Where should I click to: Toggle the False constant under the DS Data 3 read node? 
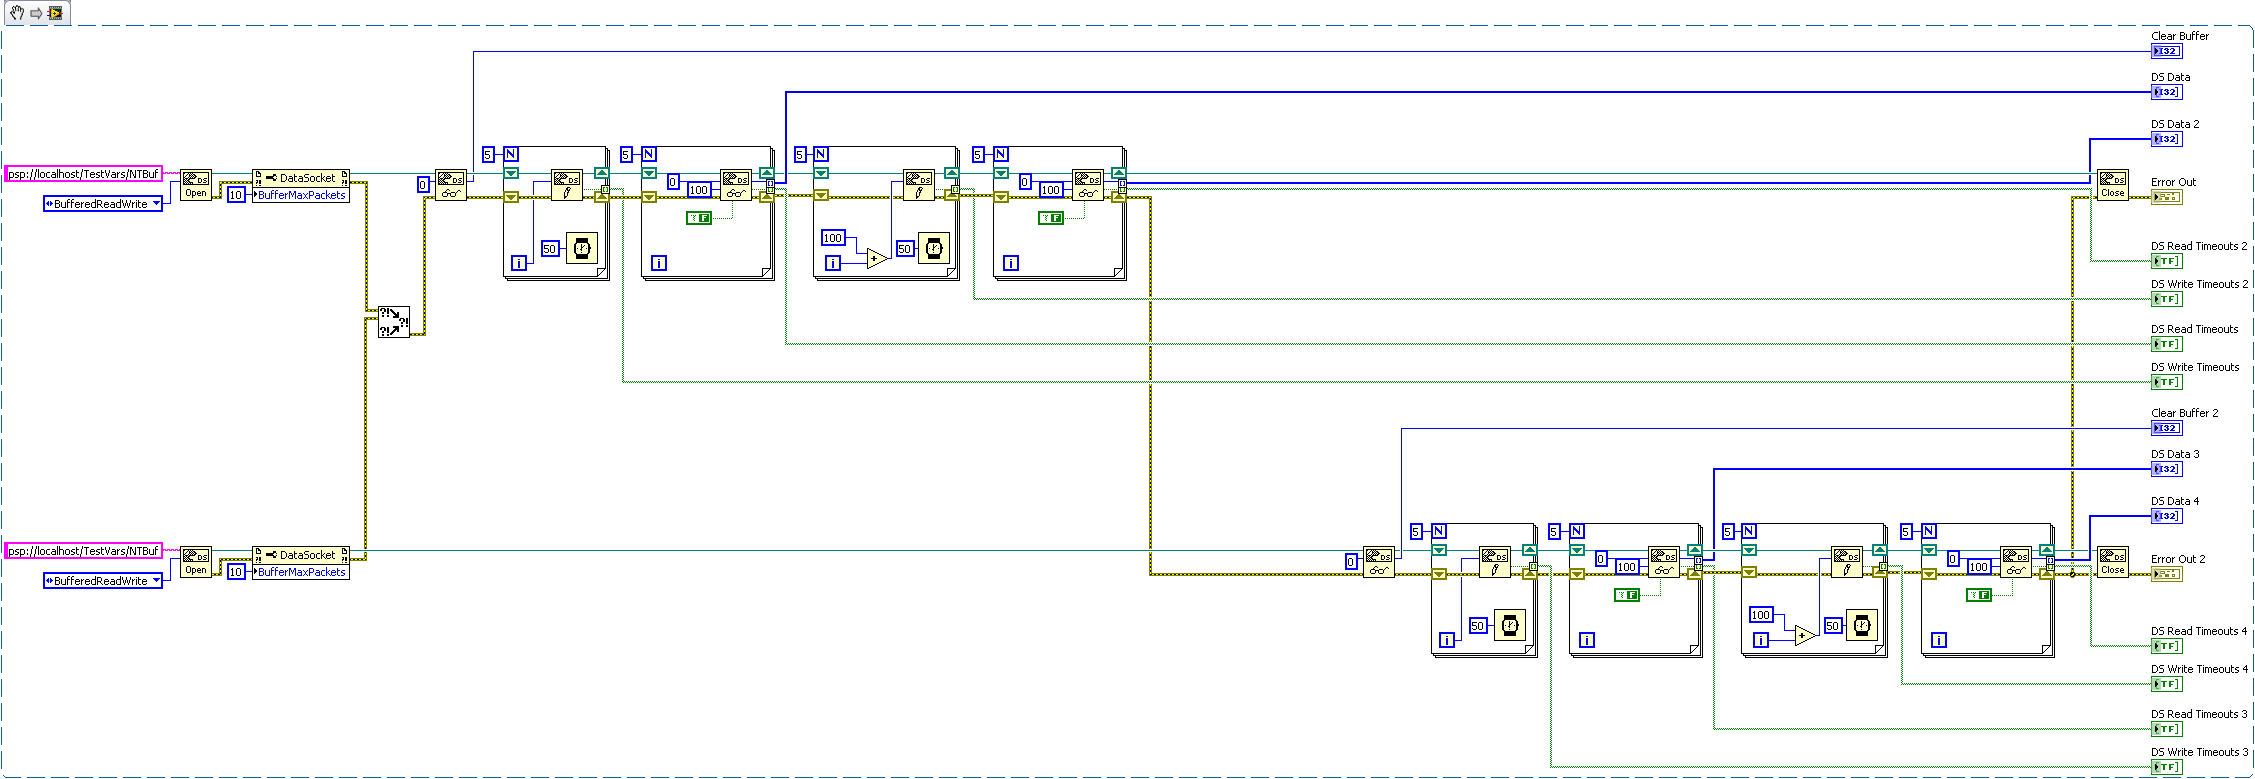(x=1626, y=595)
